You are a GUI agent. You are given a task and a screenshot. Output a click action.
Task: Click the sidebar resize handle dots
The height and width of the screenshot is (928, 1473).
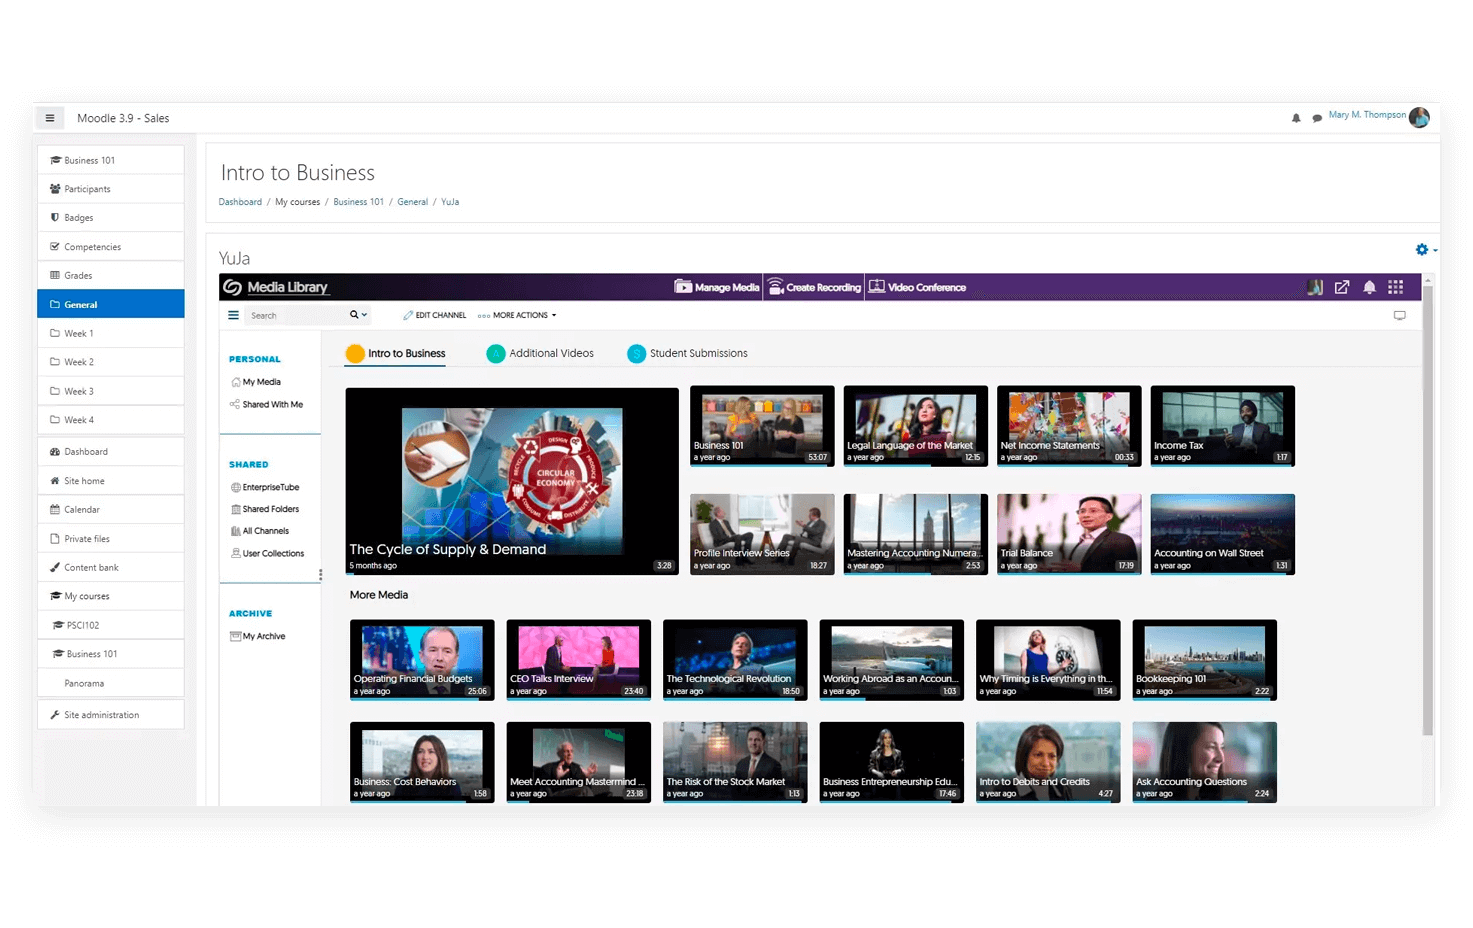[x=320, y=575]
